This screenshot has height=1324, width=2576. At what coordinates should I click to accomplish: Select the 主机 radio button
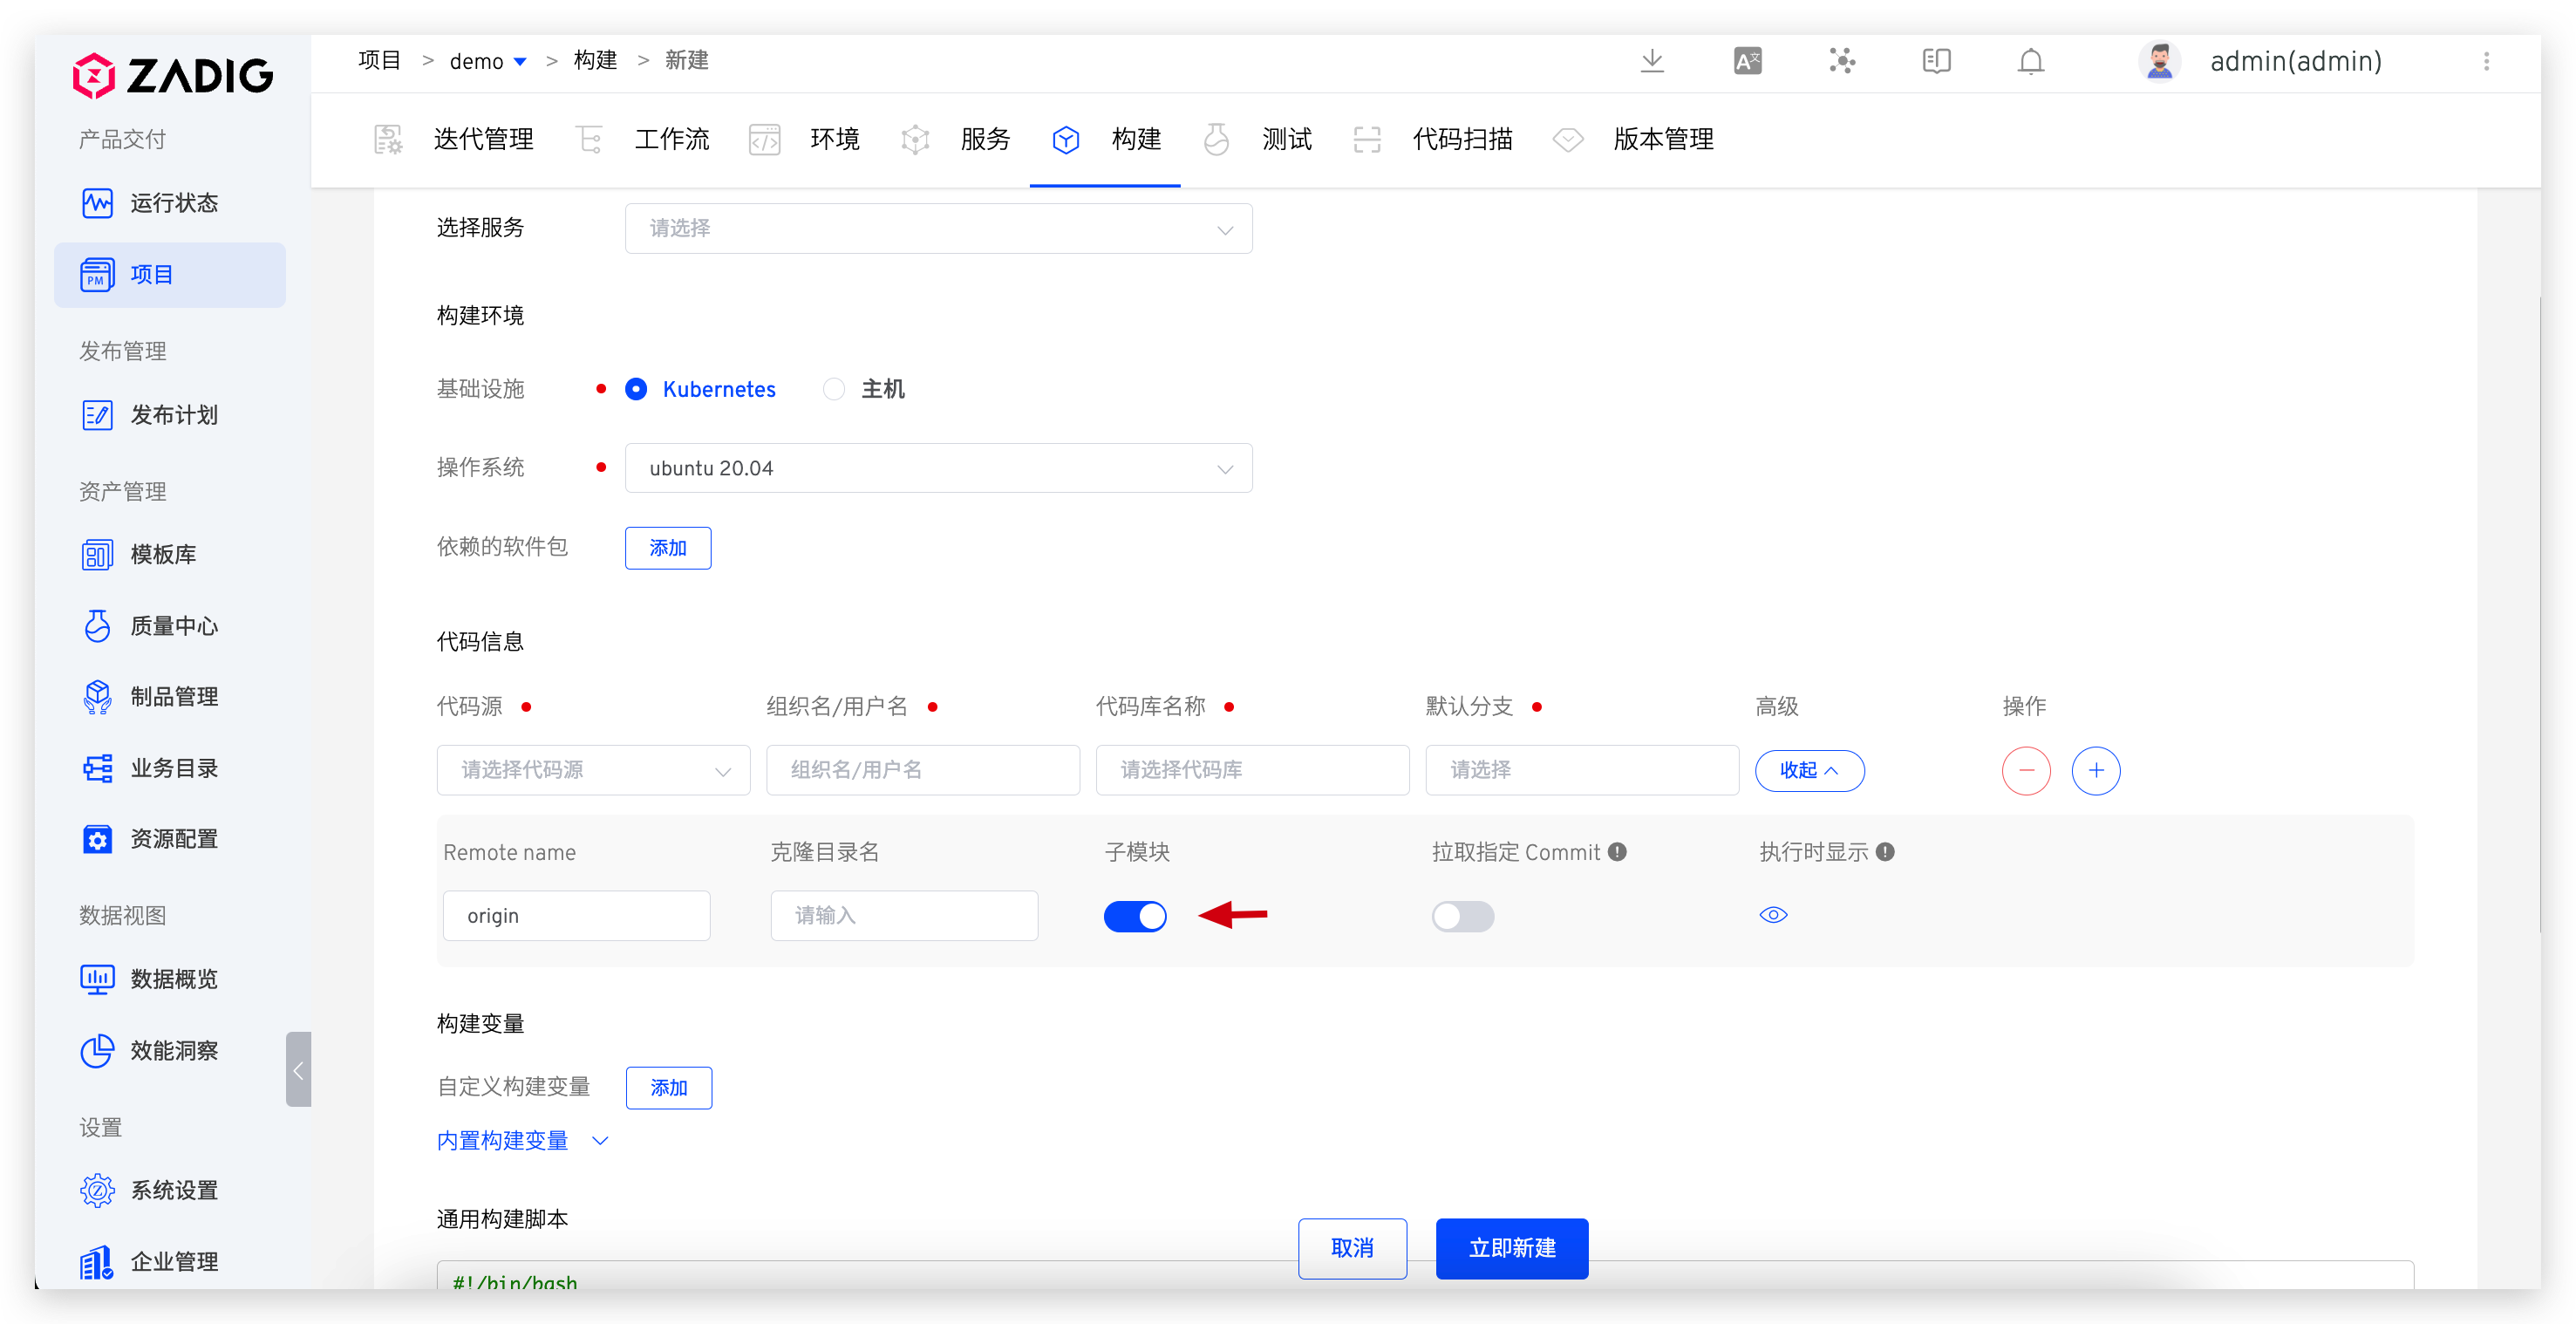click(834, 389)
